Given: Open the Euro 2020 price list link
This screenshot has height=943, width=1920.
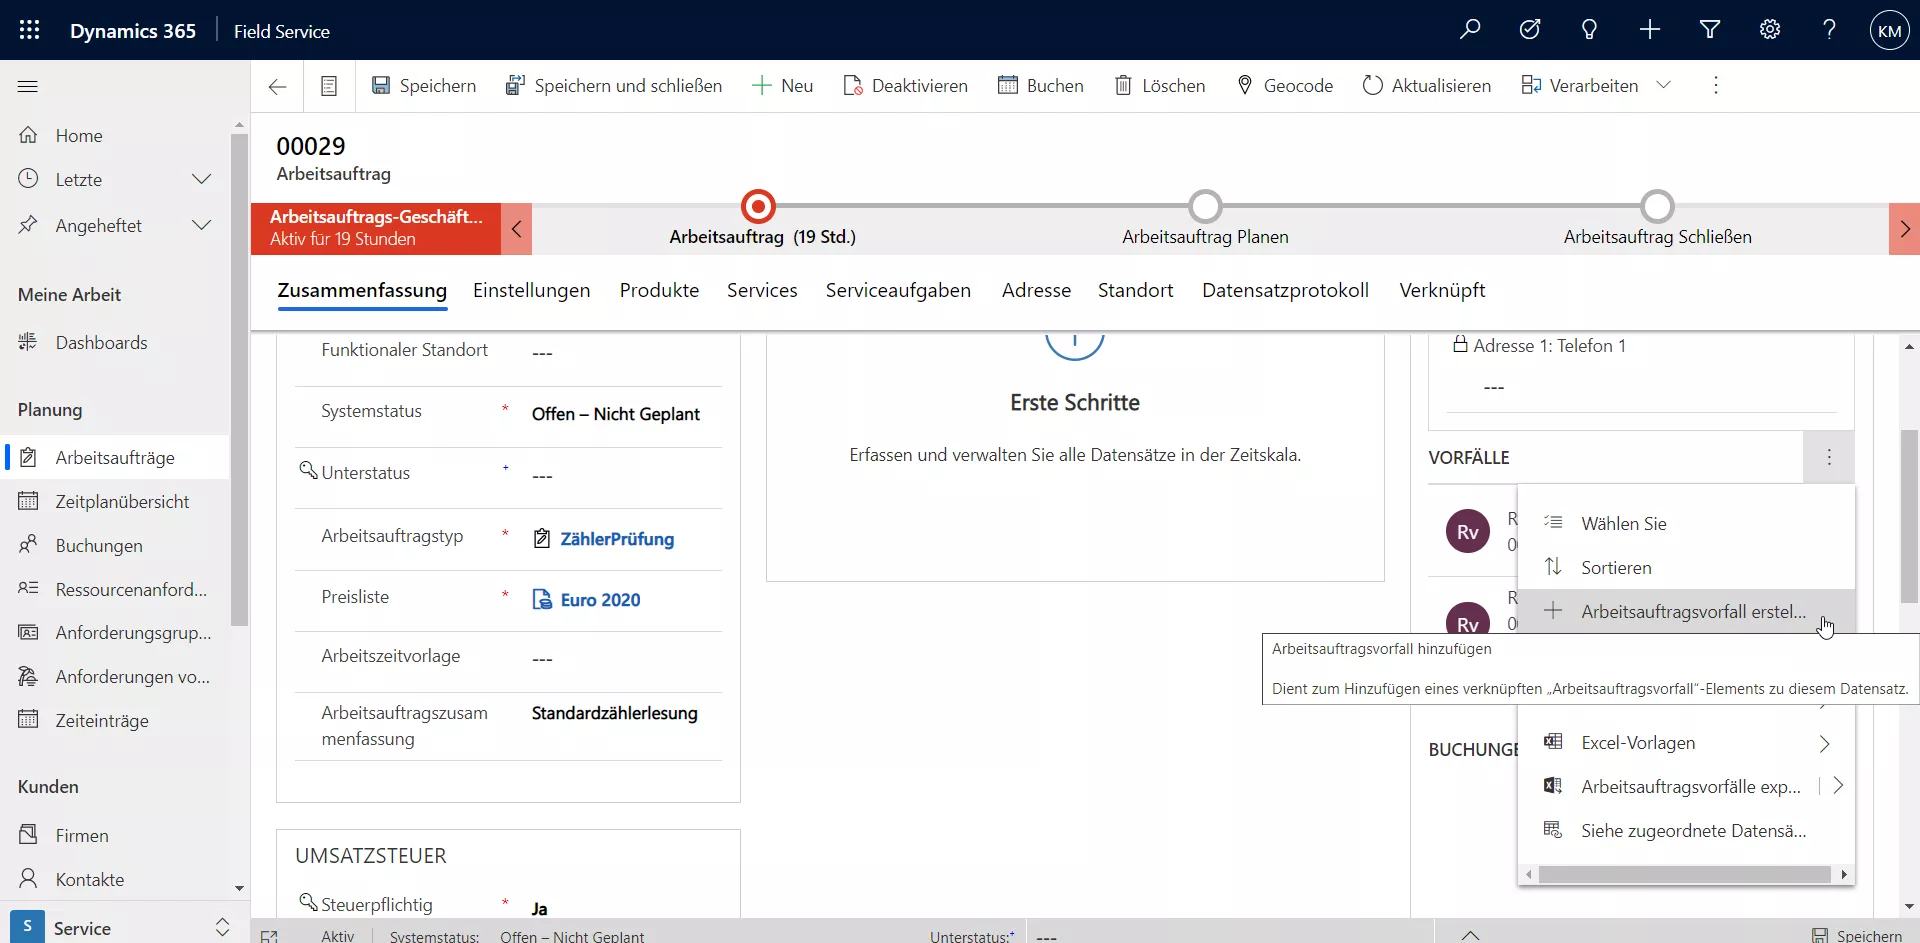Looking at the screenshot, I should point(600,600).
